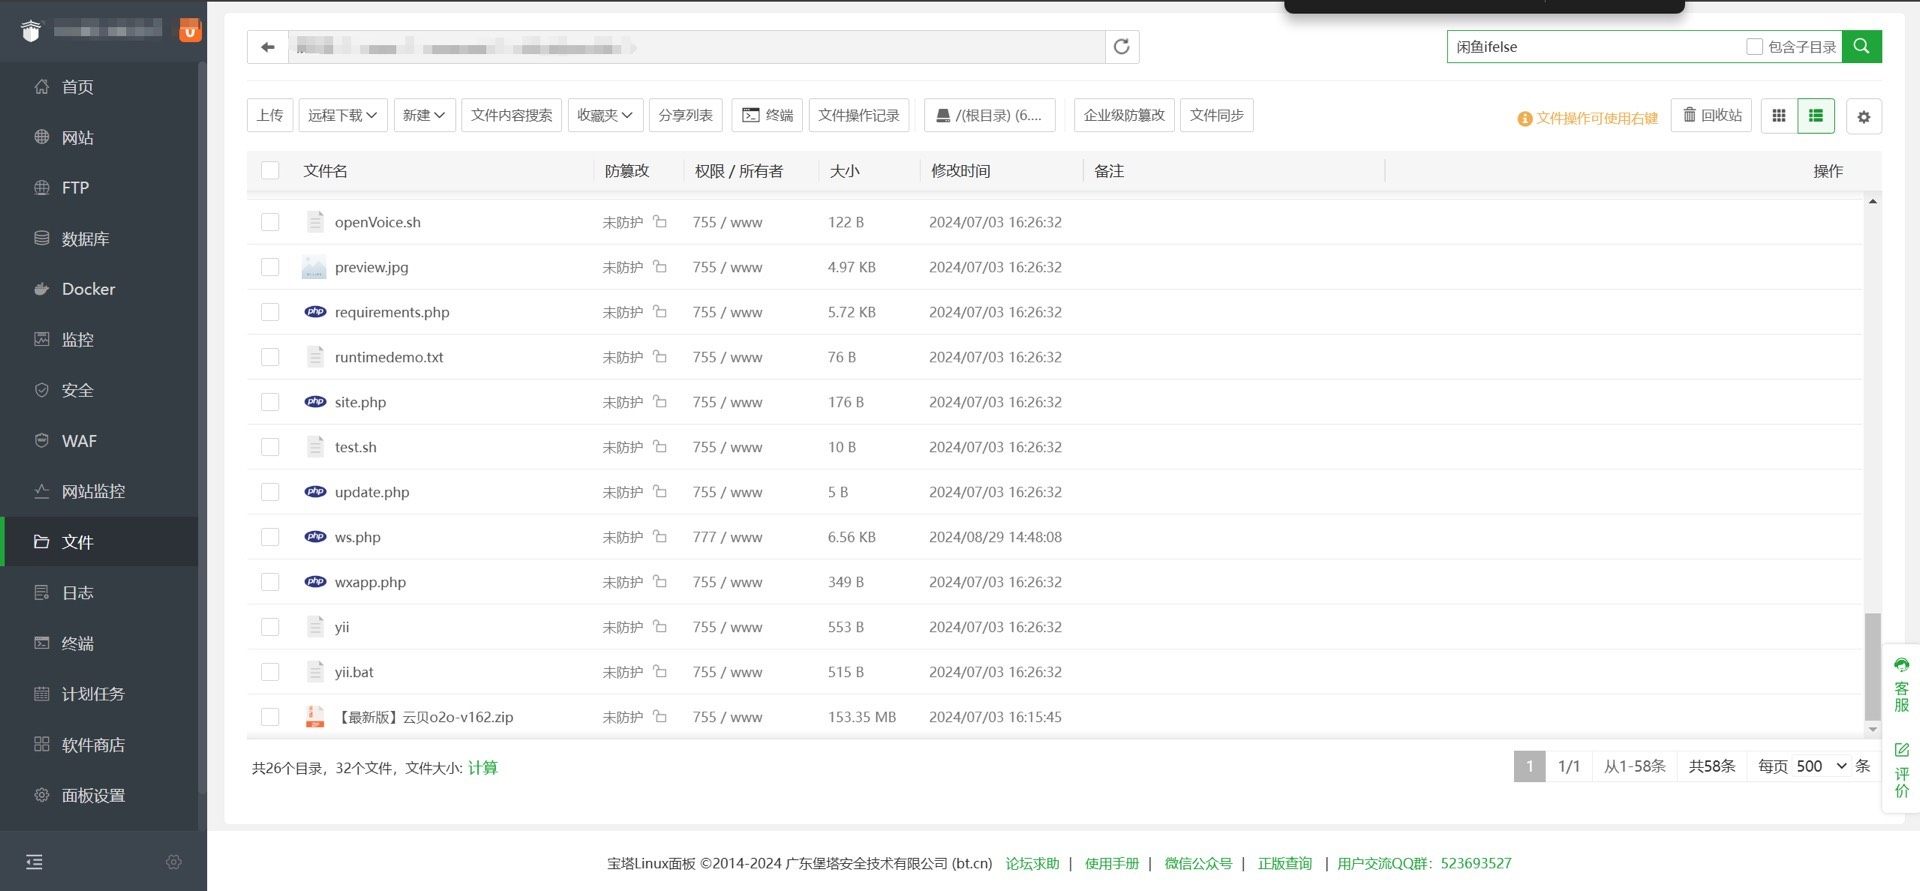Collapse the sidebar menu icon
This screenshot has height=891, width=1920.
click(34, 862)
